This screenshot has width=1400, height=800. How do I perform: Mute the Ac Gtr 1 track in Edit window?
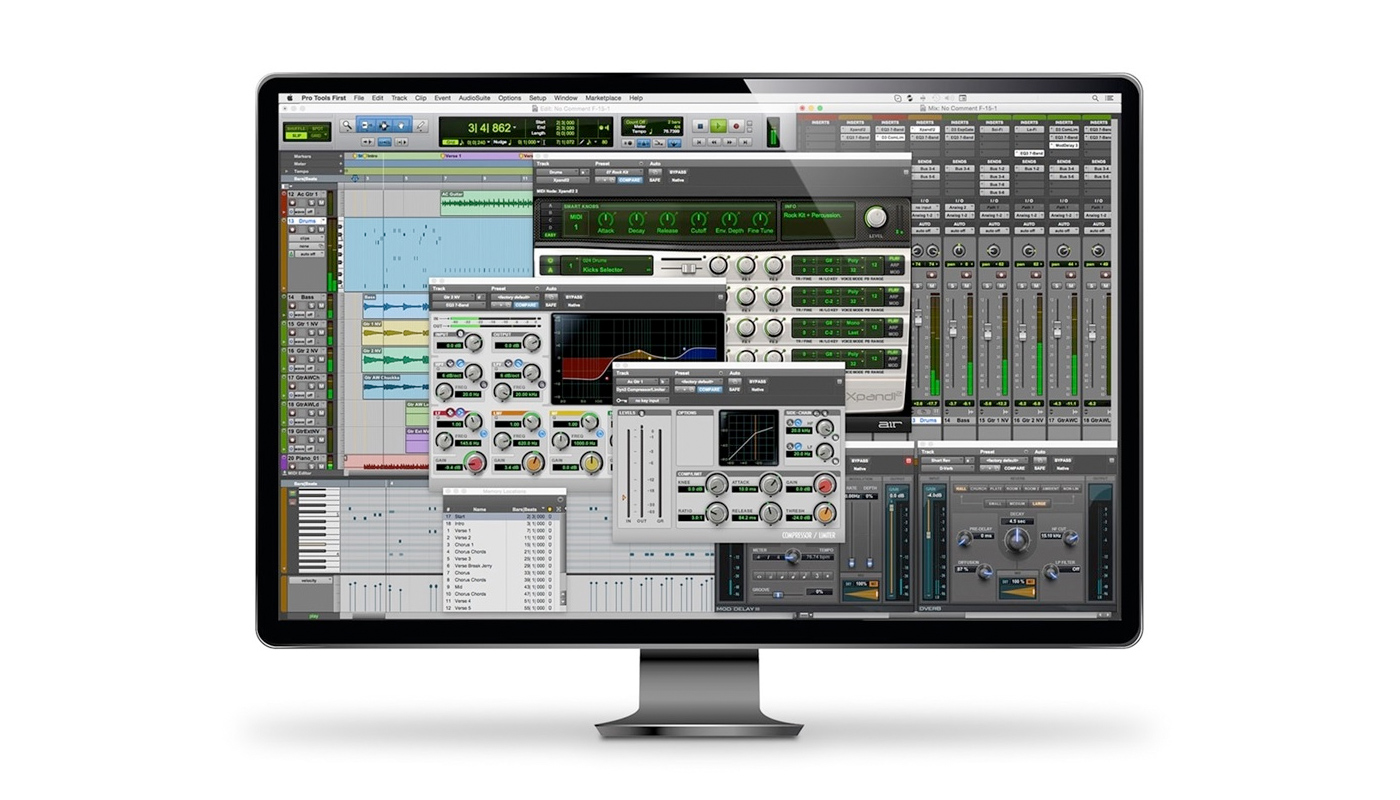click(321, 203)
